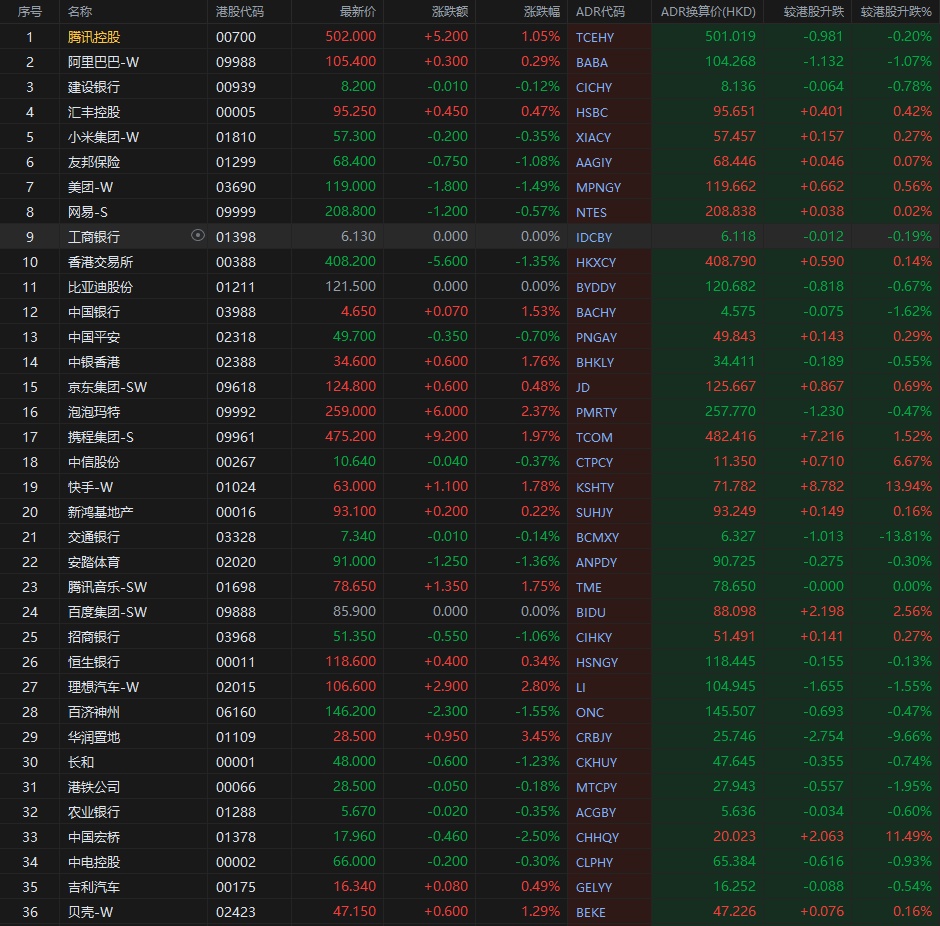The height and width of the screenshot is (926, 940).
Task: Click ADR code HSBC
Action: click(x=592, y=113)
